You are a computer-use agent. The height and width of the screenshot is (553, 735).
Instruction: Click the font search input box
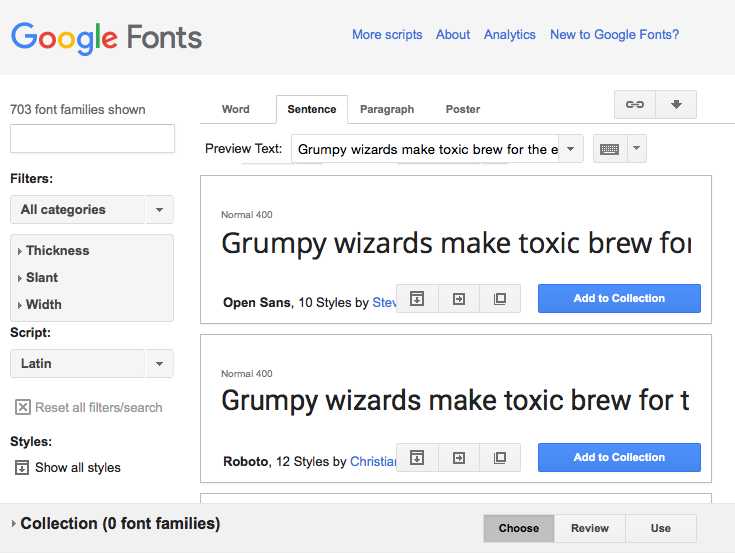92,138
